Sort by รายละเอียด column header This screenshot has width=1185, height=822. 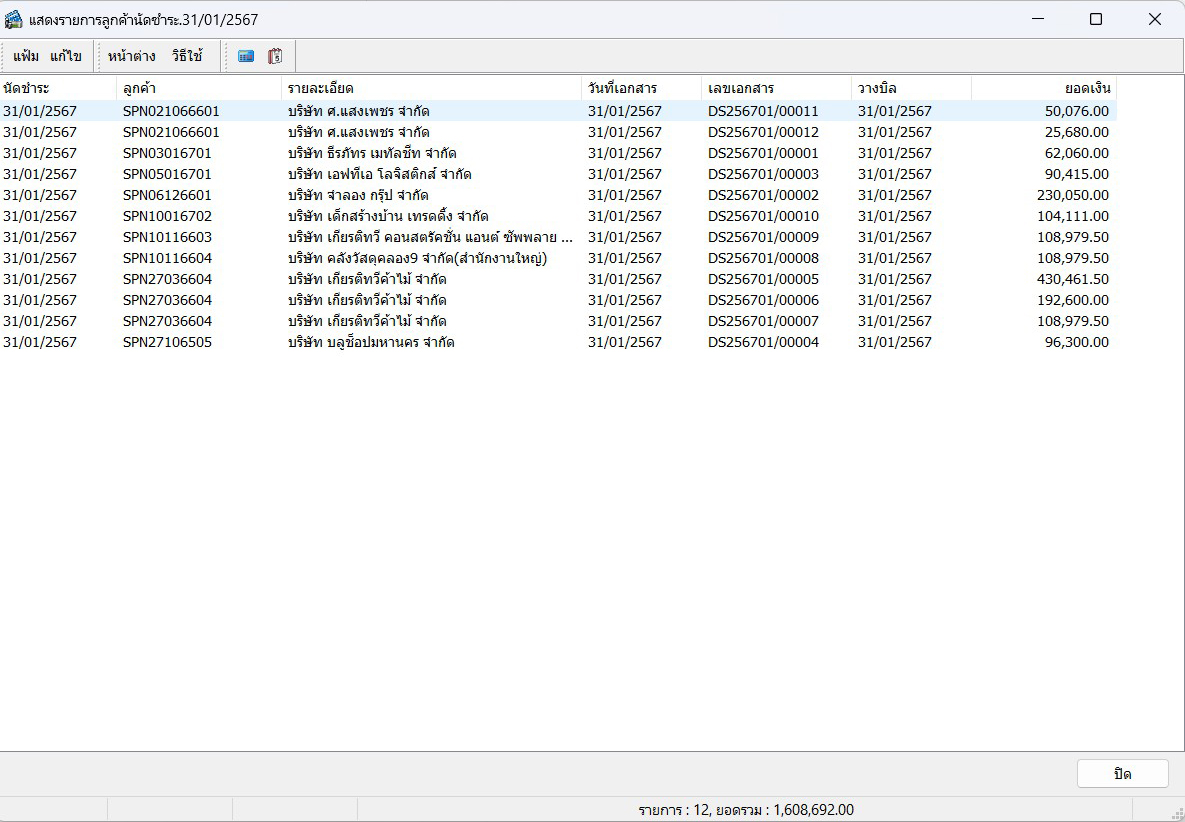click(431, 88)
